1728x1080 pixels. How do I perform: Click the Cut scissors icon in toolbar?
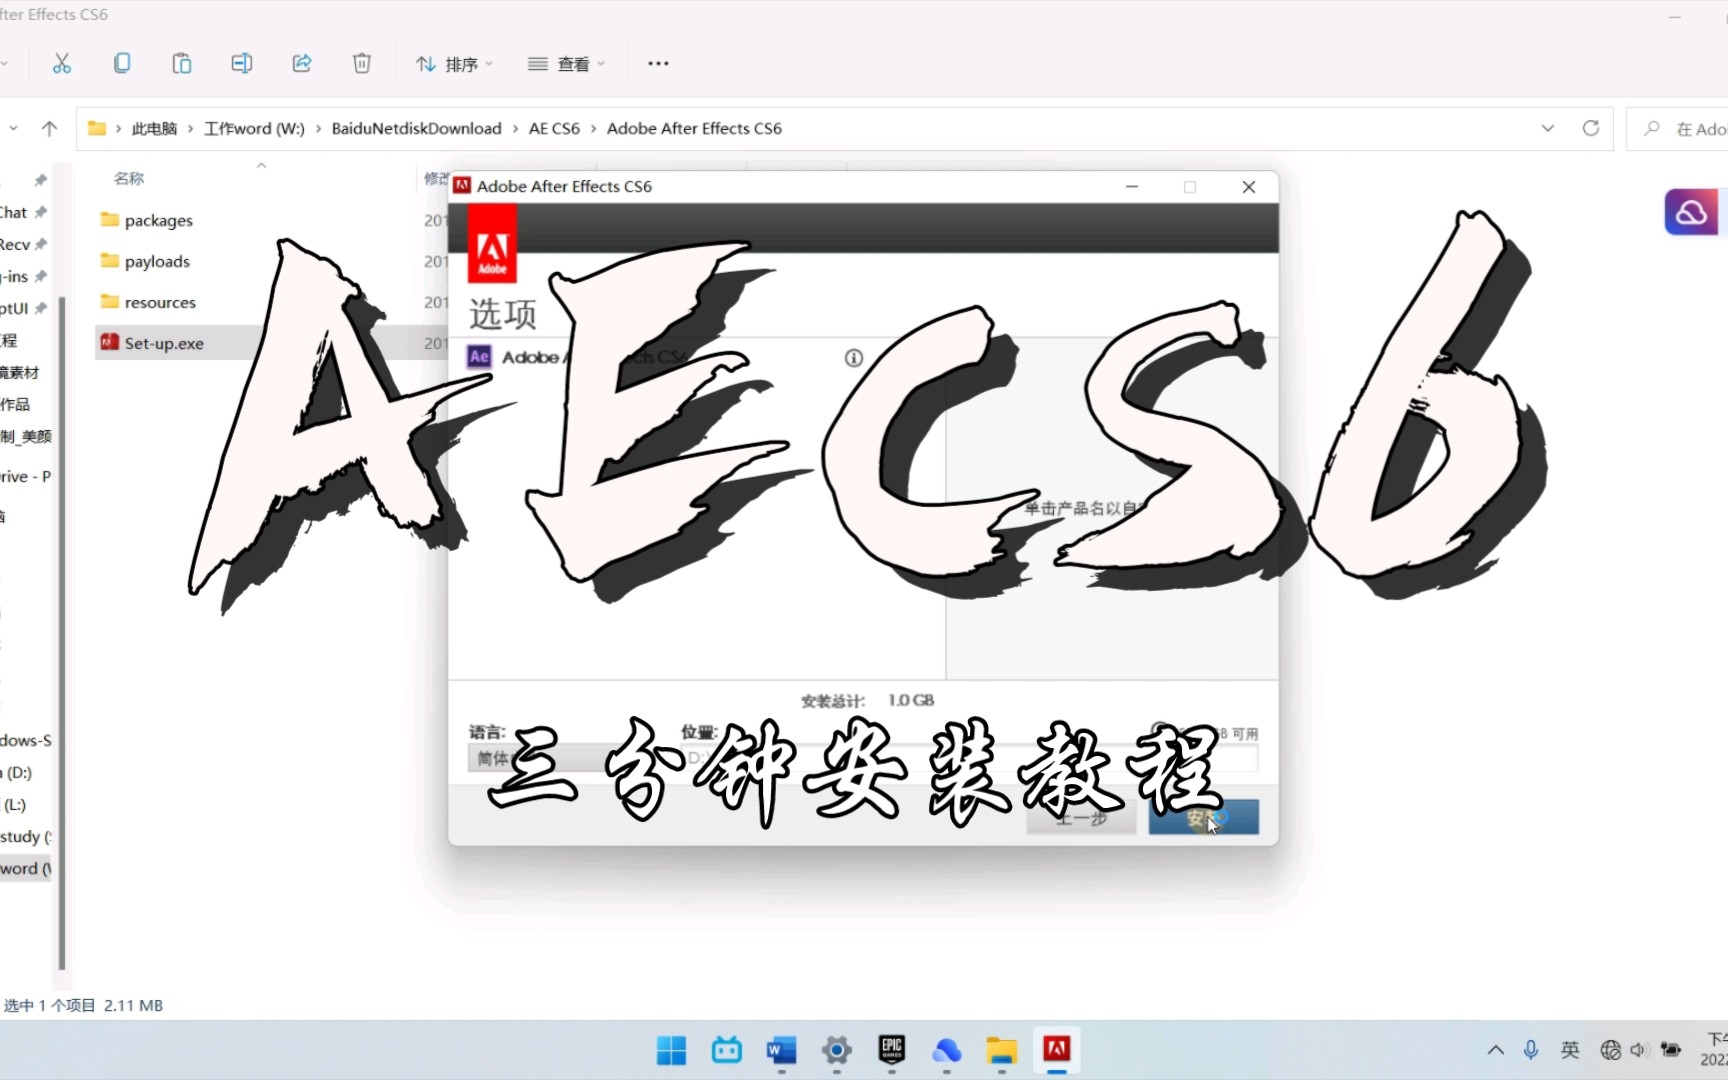click(62, 64)
